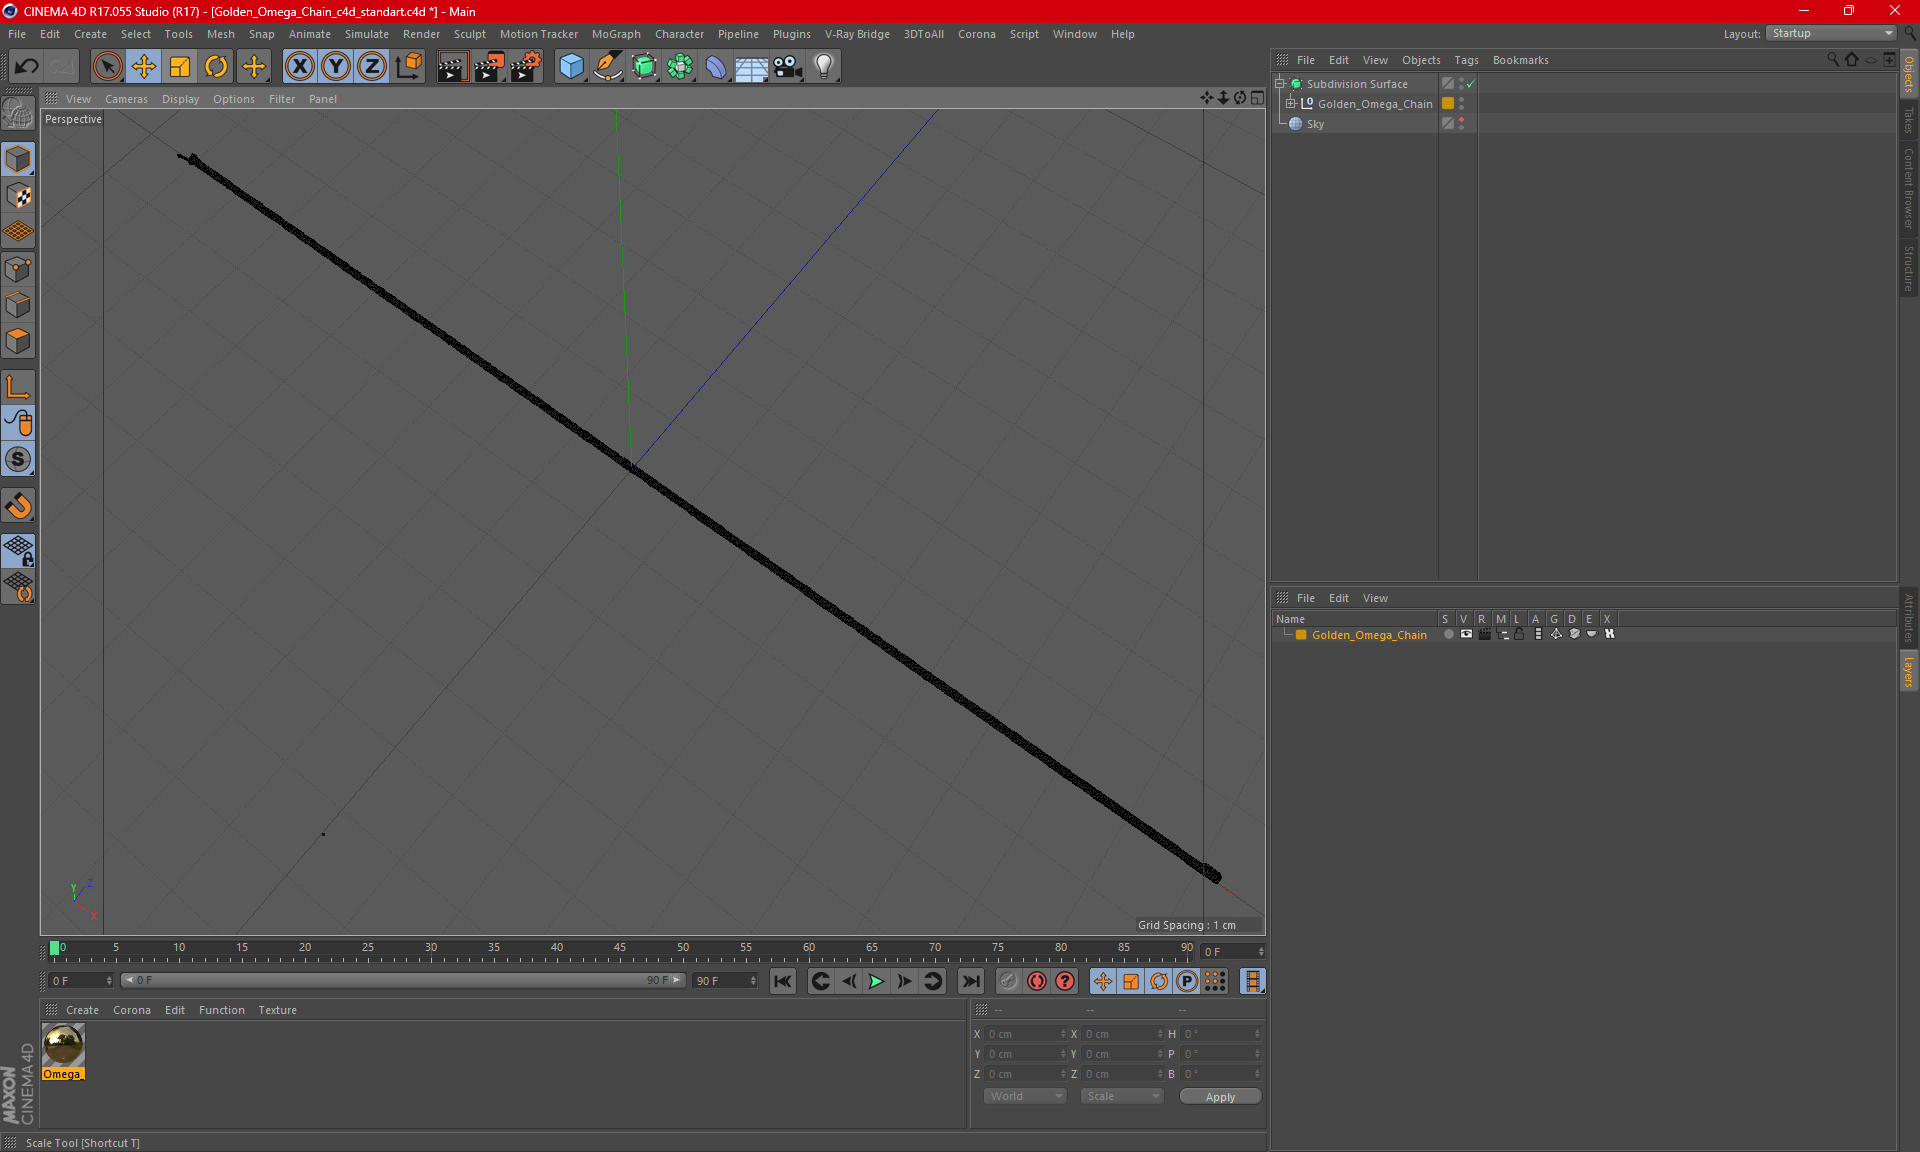Click the Golden_Omega_Chain layer color tag
Viewport: 1920px width, 1152px height.
click(1447, 104)
